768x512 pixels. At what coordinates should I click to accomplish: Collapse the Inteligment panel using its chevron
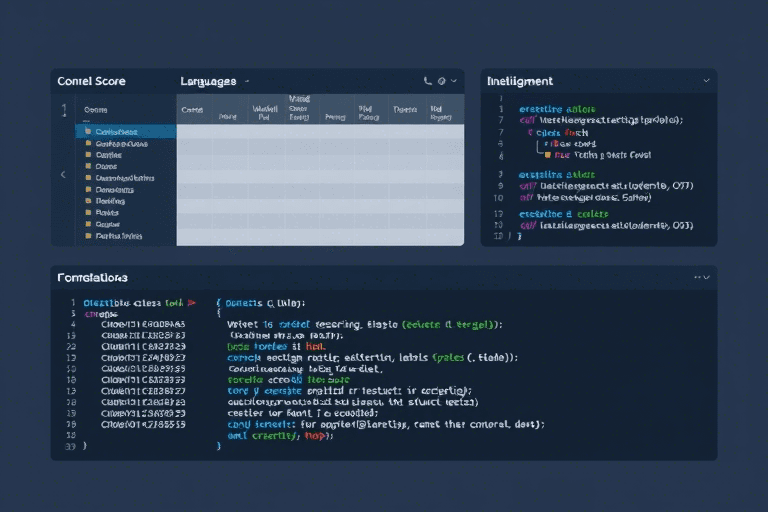click(x=706, y=80)
